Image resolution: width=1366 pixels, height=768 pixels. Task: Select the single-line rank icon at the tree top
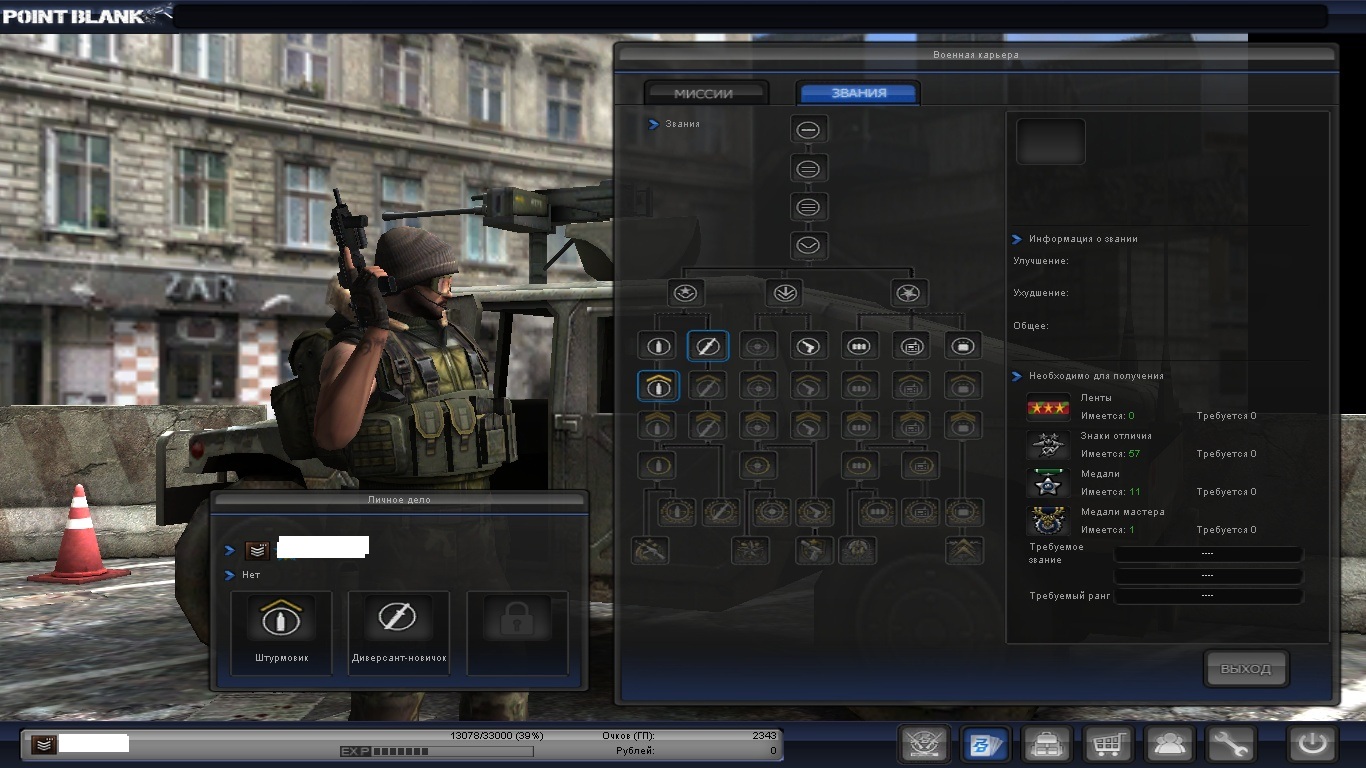tap(809, 130)
